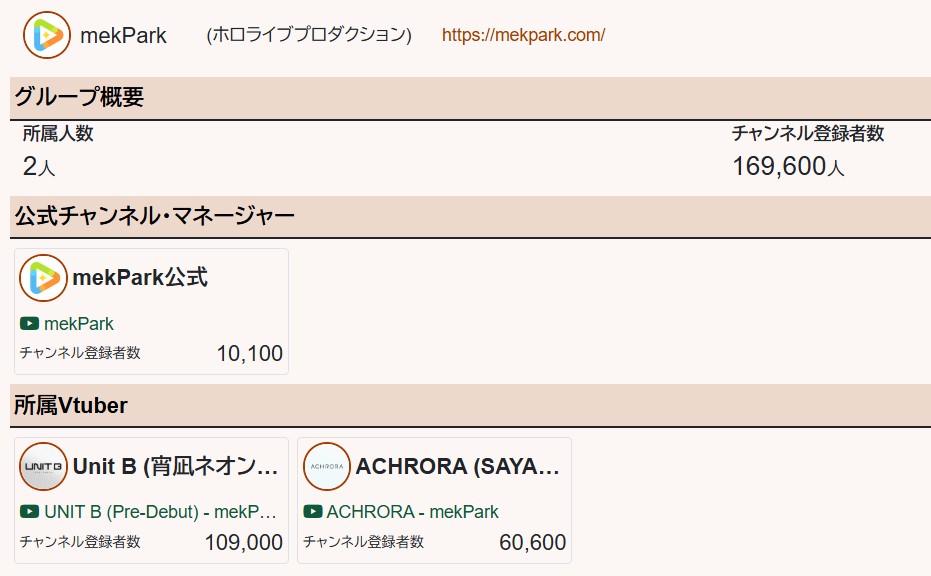Screen dimensions: 931x576
Task: Click the UNIT B round avatar
Action: [x=43, y=467]
